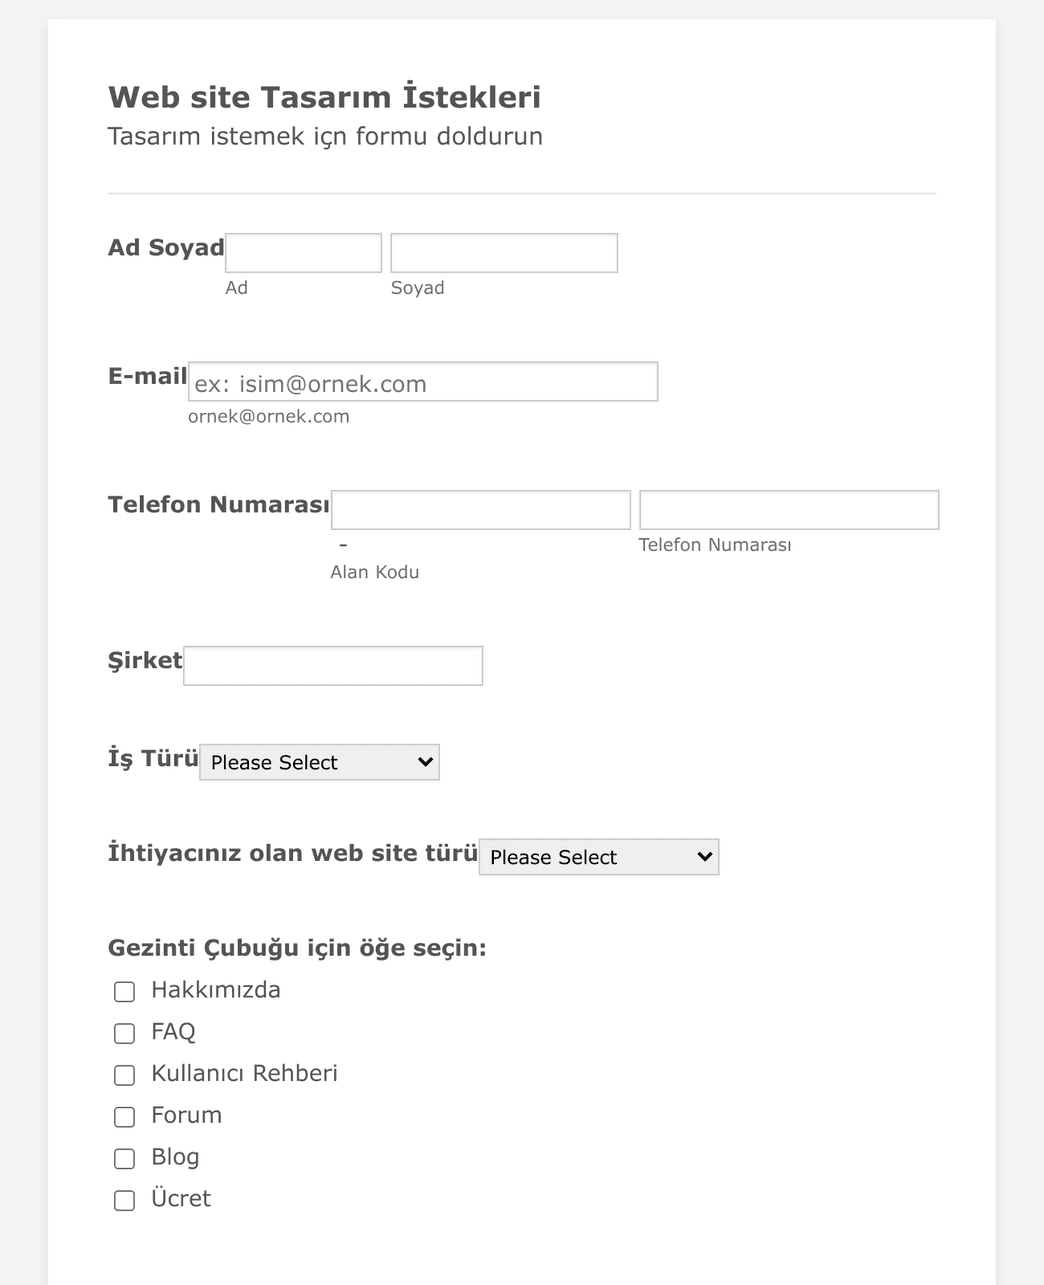Select the Forum checkbox
Image resolution: width=1044 pixels, height=1285 pixels.
tap(124, 1116)
